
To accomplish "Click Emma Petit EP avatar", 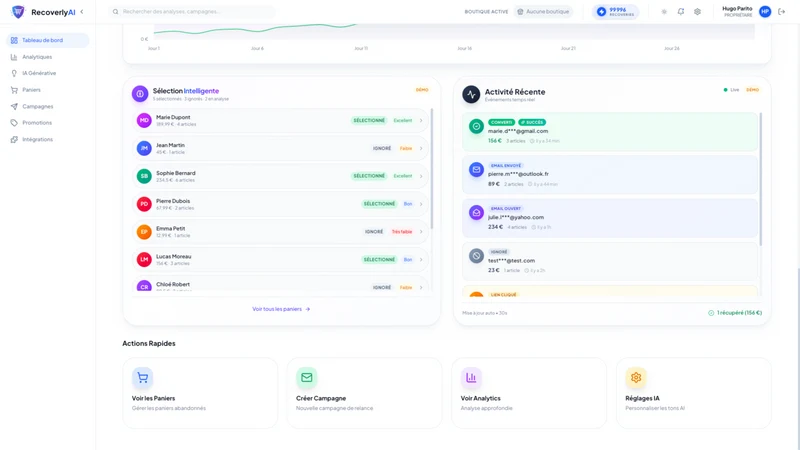I will (144, 232).
